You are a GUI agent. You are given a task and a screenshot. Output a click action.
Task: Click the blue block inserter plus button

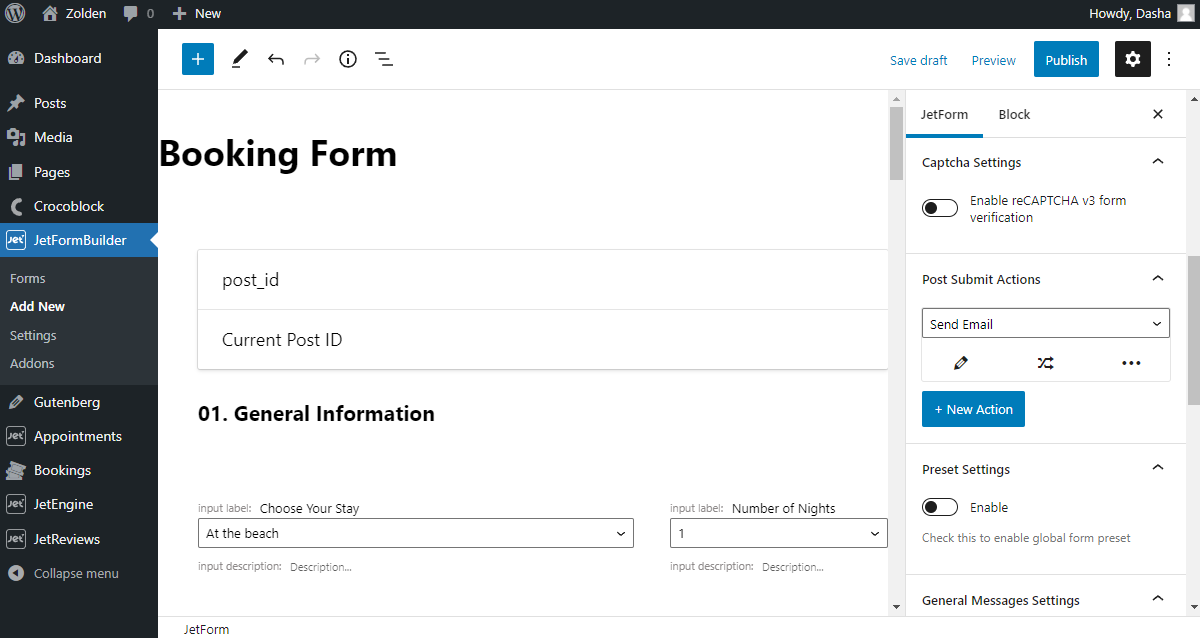pos(198,59)
